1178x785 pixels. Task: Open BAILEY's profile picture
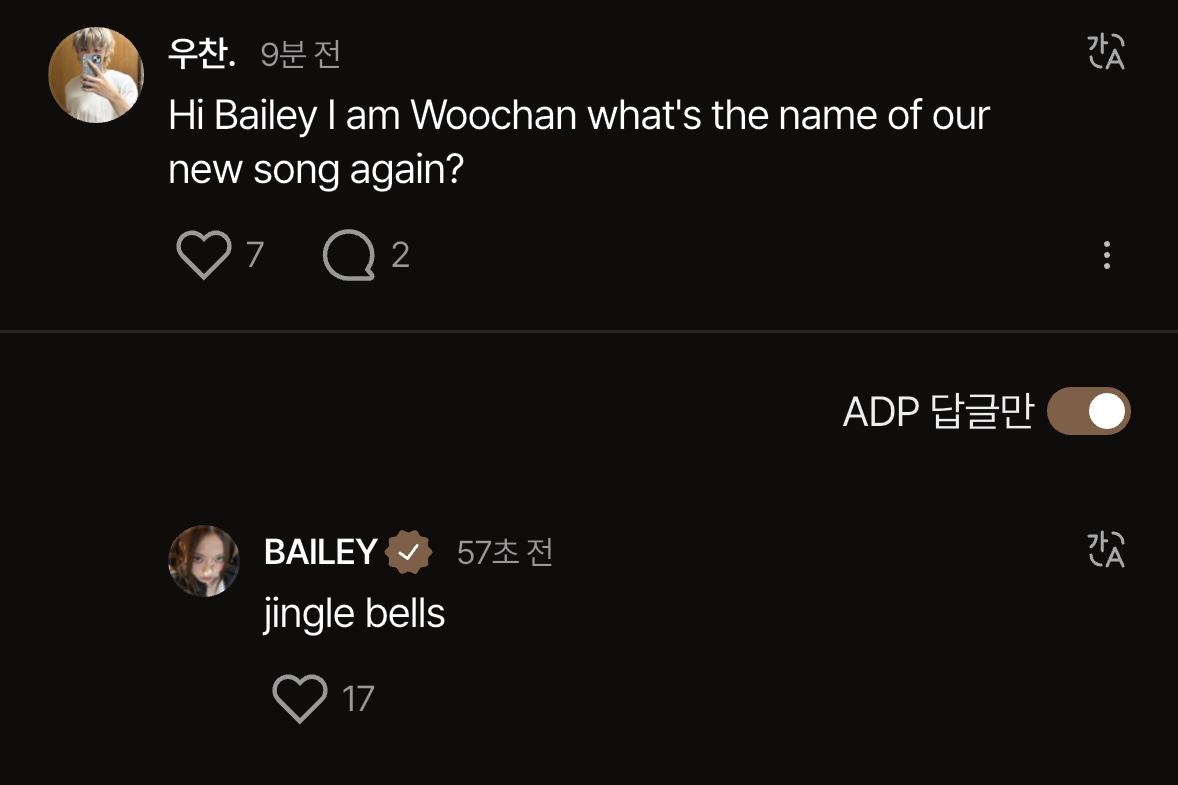coord(204,561)
